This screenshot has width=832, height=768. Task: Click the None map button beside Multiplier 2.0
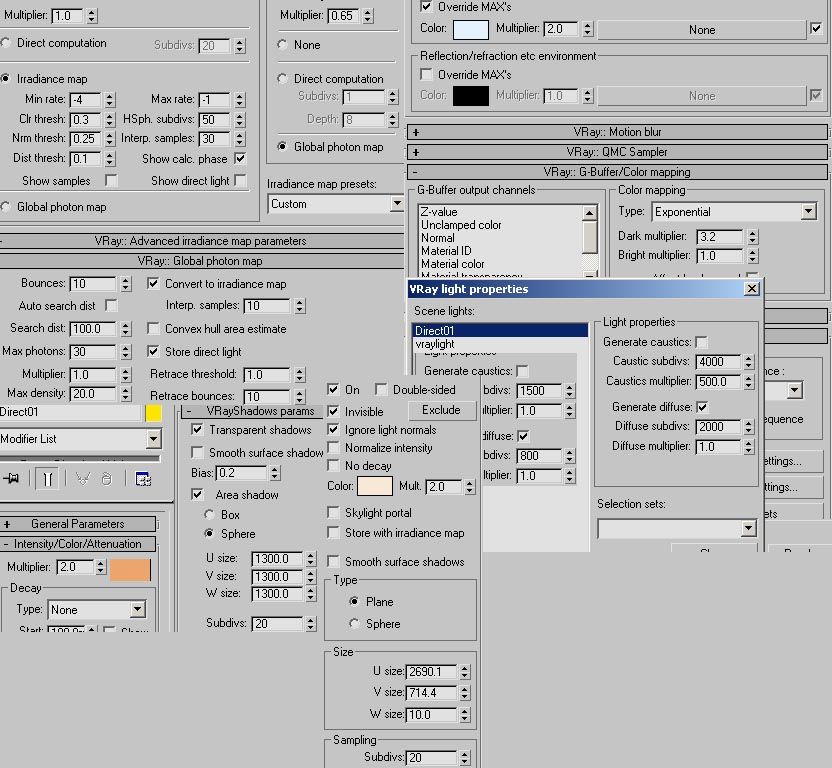701,30
